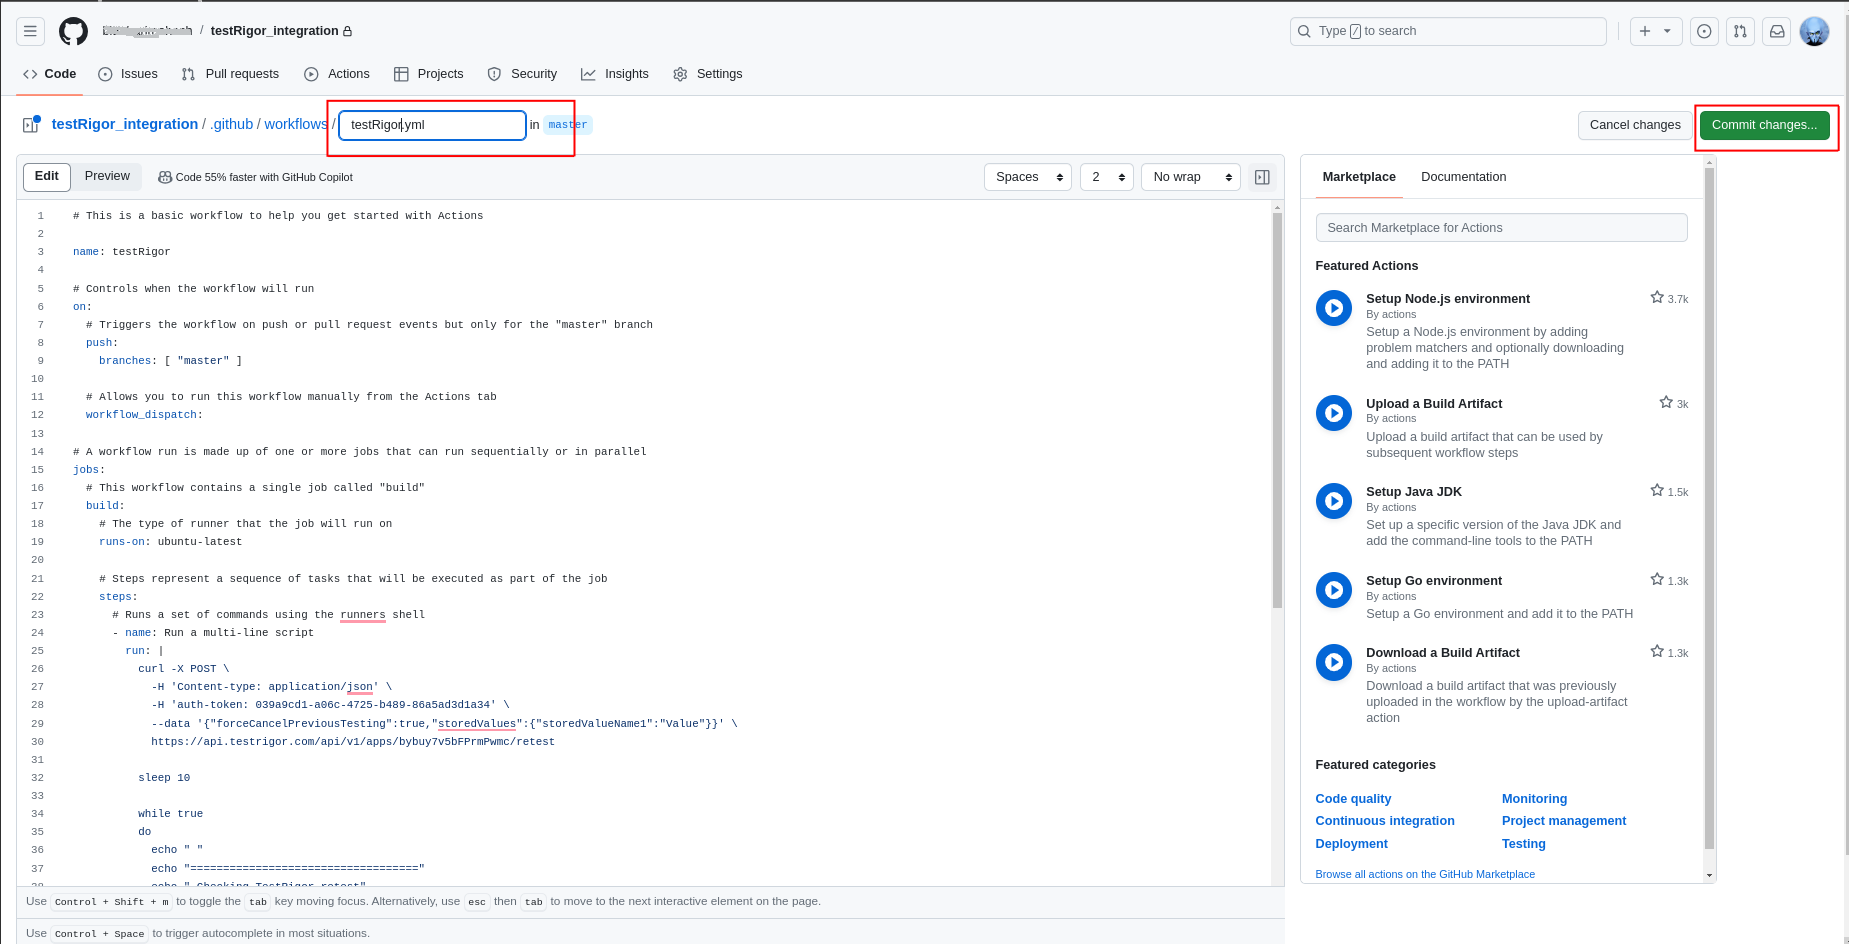This screenshot has height=944, width=1849.
Task: Click the Commit changes button
Action: 1764,125
